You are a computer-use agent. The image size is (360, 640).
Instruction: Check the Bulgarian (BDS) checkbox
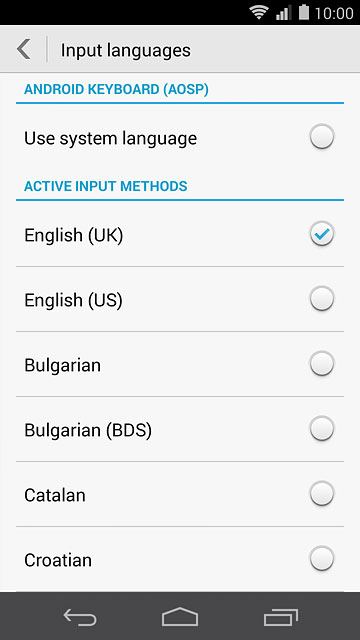click(322, 429)
